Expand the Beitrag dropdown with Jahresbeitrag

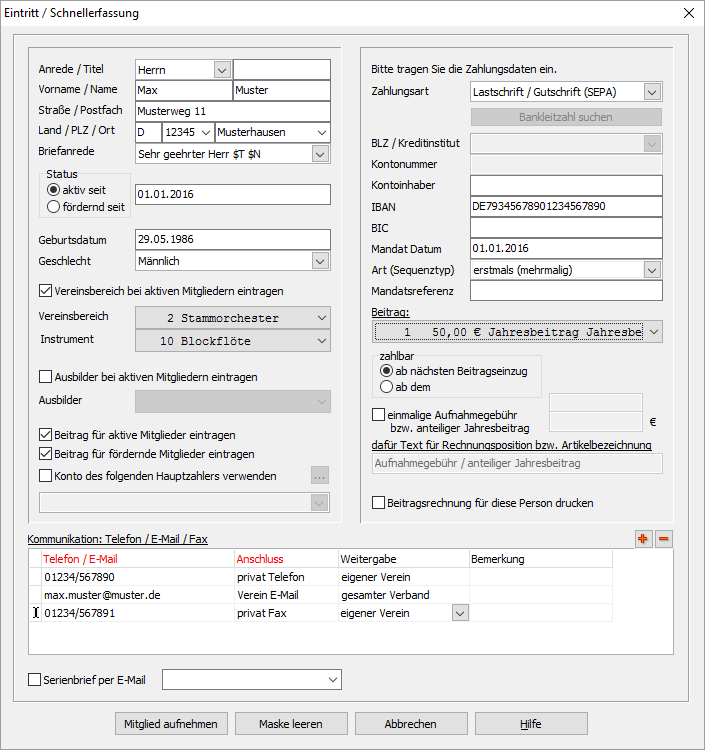pos(652,331)
